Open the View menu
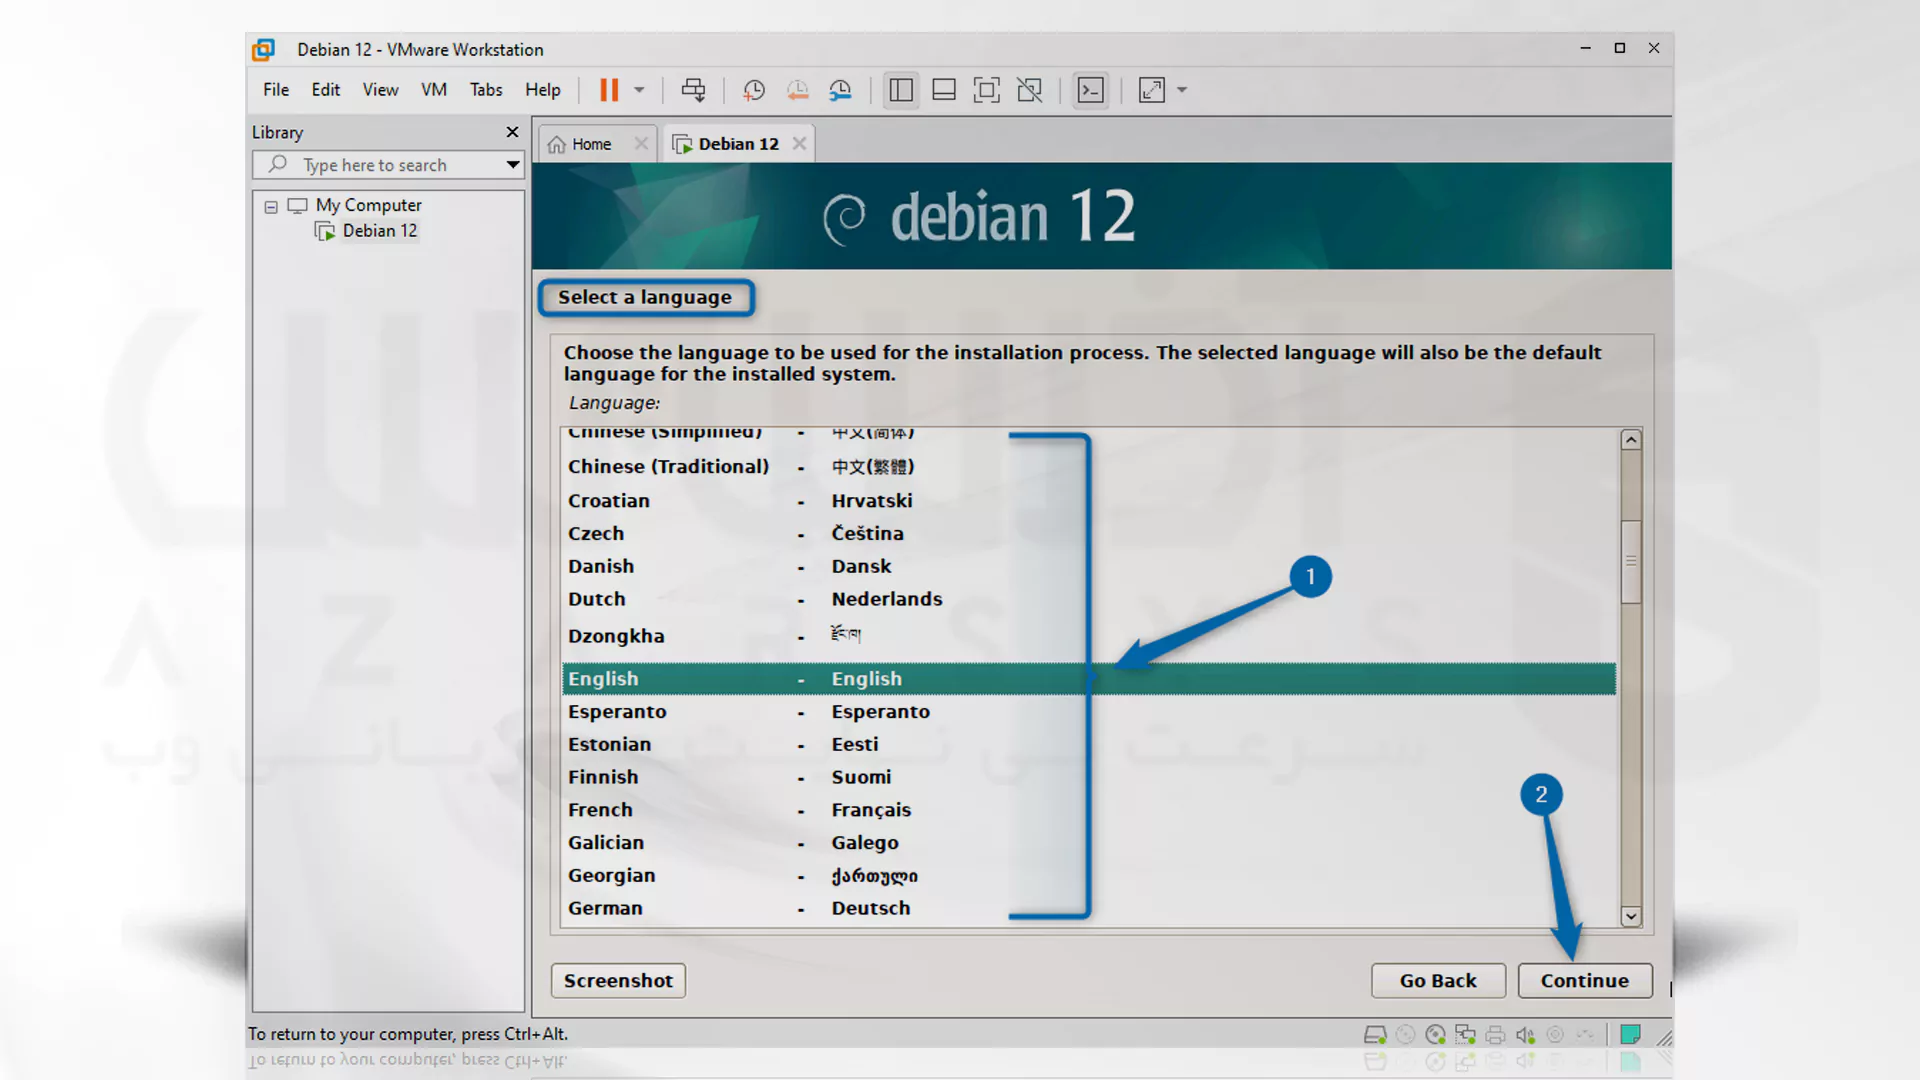 click(x=380, y=90)
